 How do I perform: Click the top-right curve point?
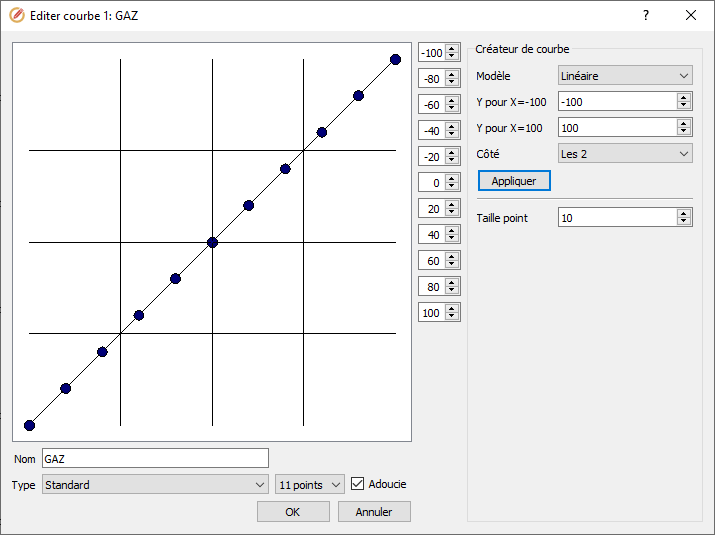tap(395, 59)
